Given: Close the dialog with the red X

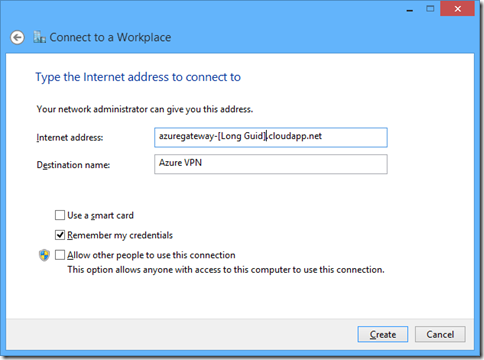Looking at the screenshot, I should [457, 9].
